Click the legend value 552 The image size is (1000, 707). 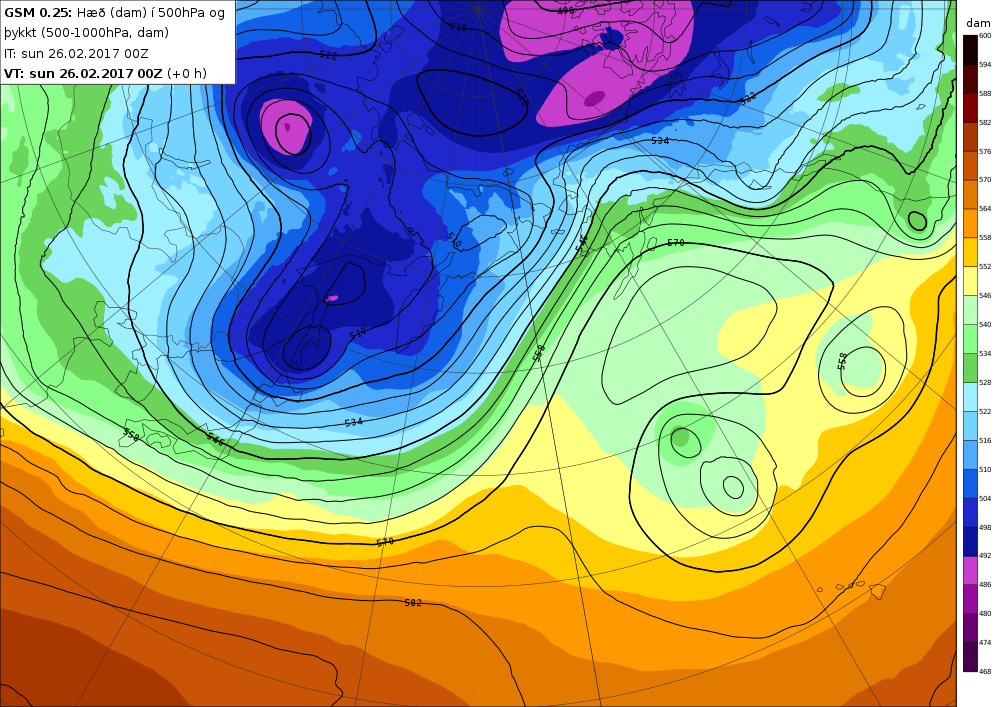[985, 266]
